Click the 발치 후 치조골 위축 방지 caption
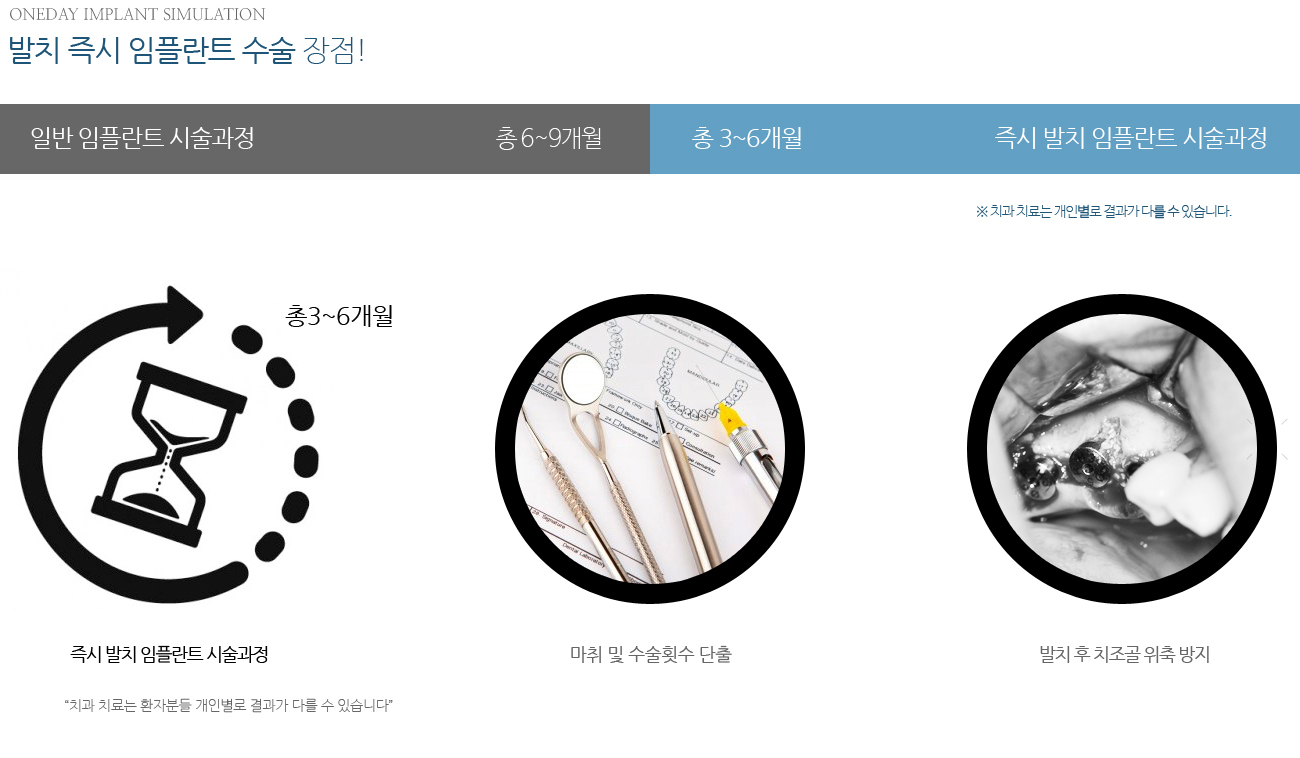1300x758 pixels. click(x=1125, y=655)
